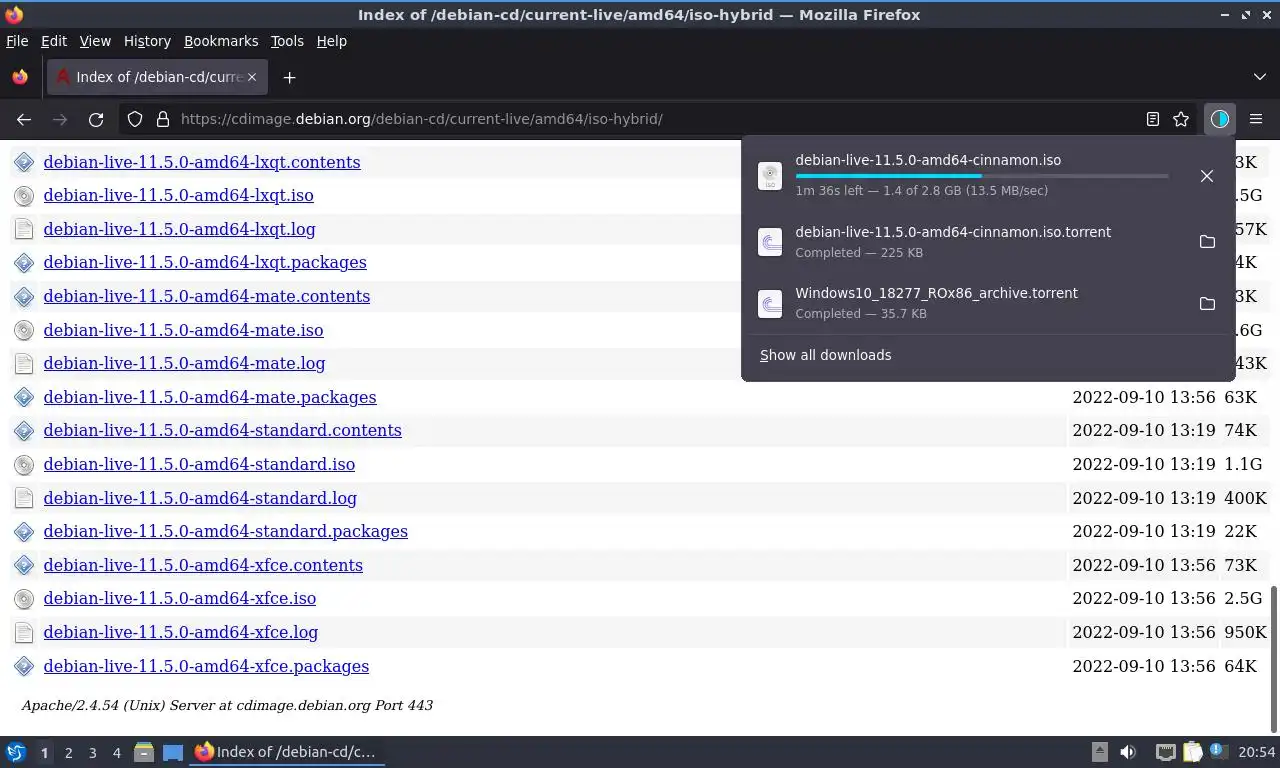
Task: Click icon beside xfce.packages link
Action: click(24, 666)
